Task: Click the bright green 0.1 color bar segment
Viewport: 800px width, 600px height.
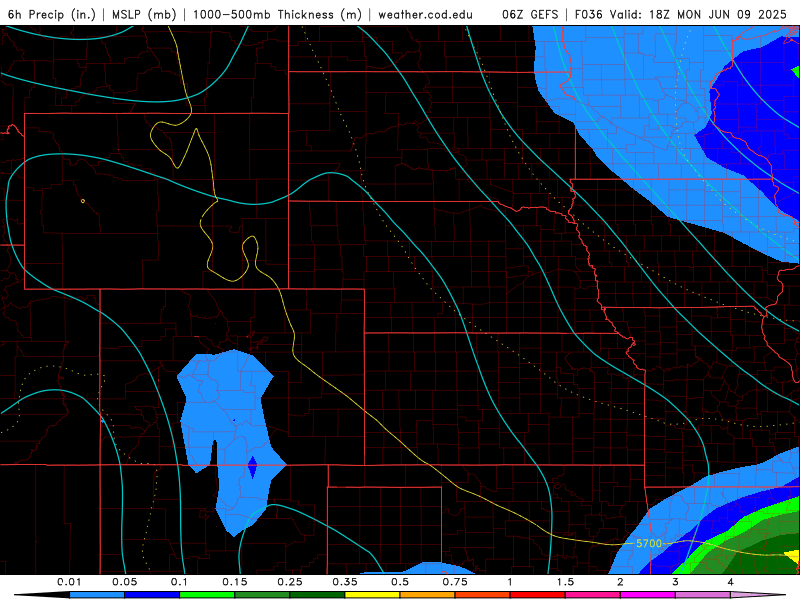Action: tap(207, 595)
